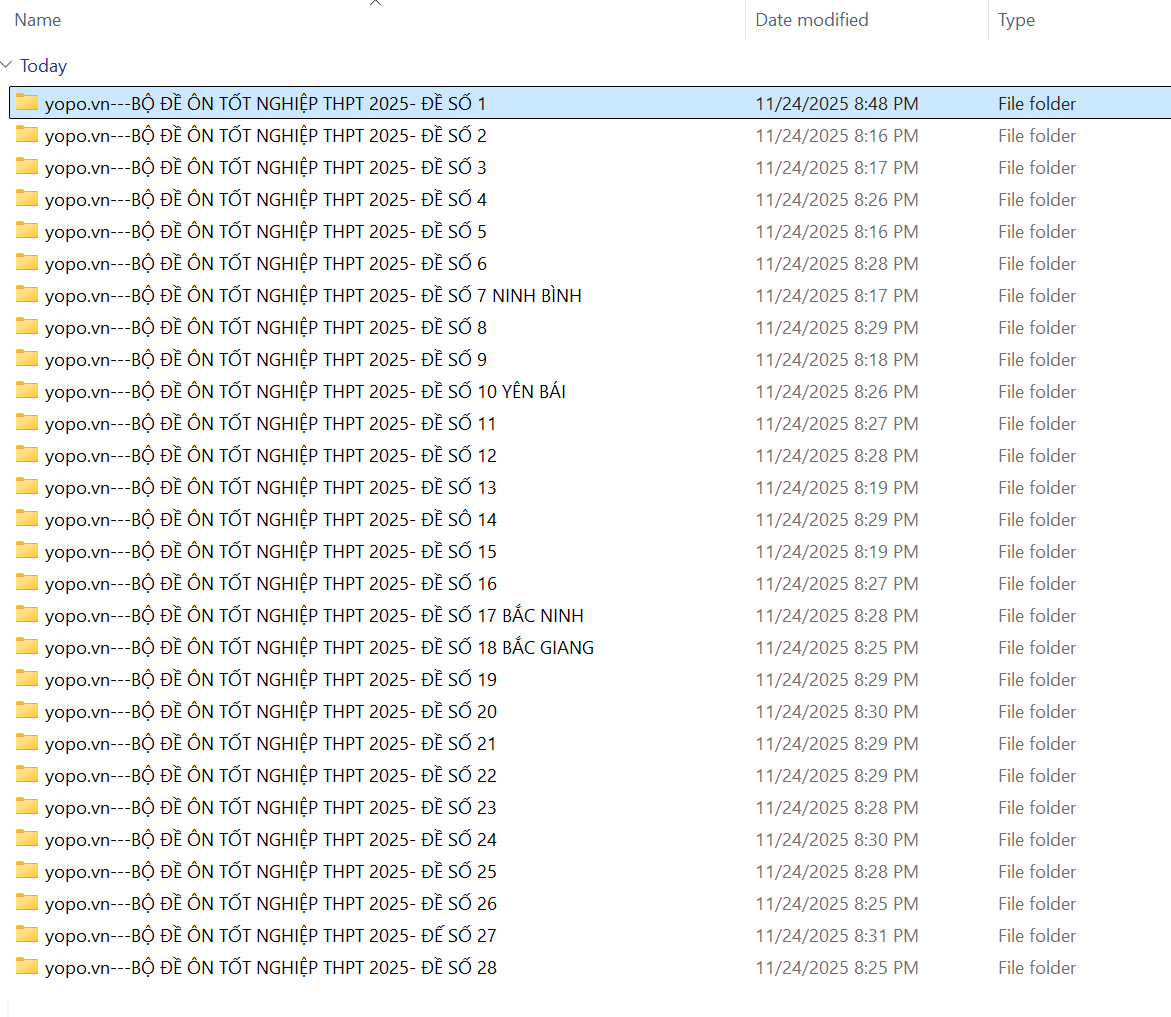
Task: Select folder name ĐỀ SỐ 20
Action: pyautogui.click(x=270, y=712)
